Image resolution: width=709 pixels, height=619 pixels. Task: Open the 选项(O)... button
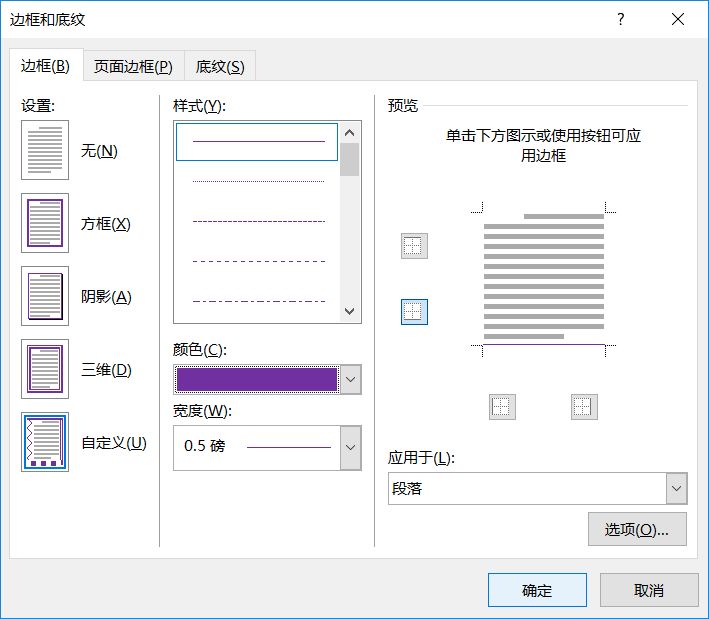[637, 529]
